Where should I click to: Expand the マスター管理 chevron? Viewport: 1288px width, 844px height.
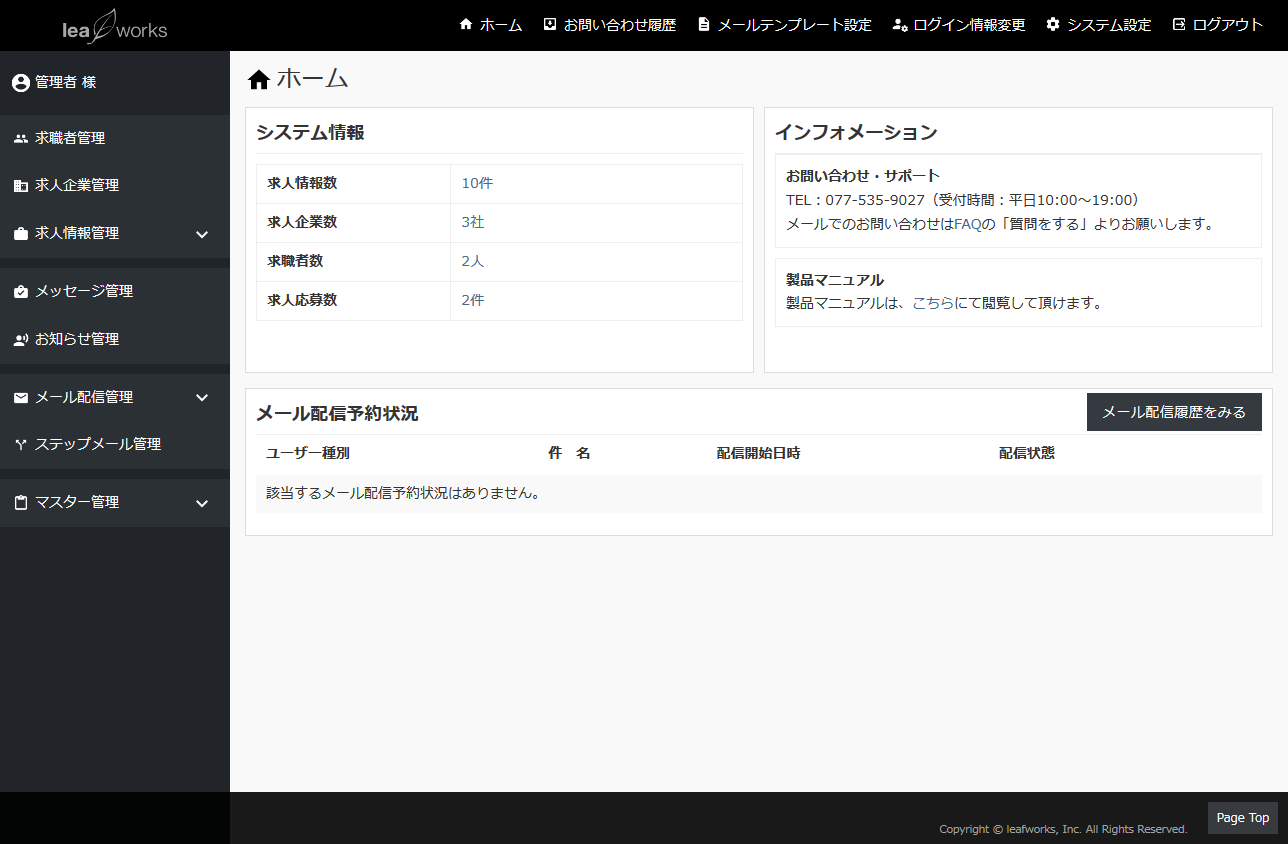tap(202, 503)
